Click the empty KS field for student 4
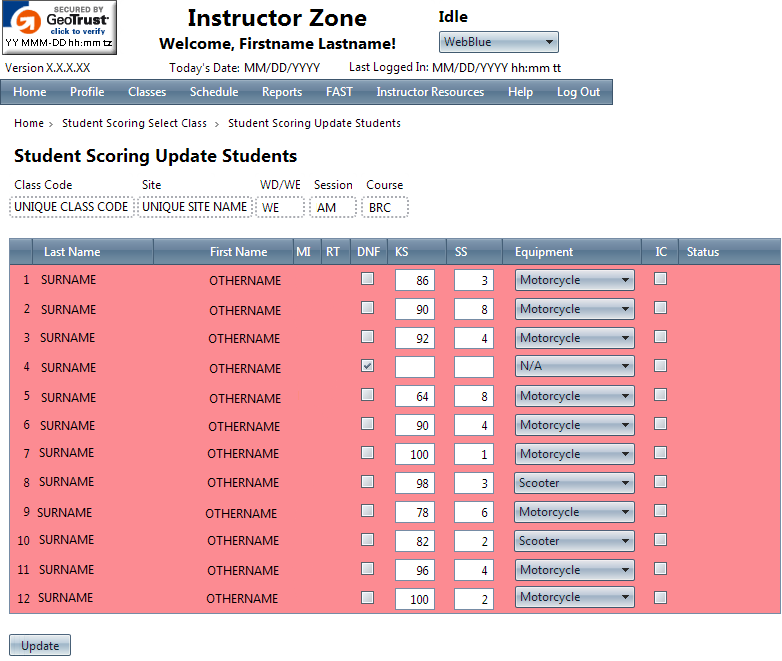The height and width of the screenshot is (661, 782). (x=415, y=367)
